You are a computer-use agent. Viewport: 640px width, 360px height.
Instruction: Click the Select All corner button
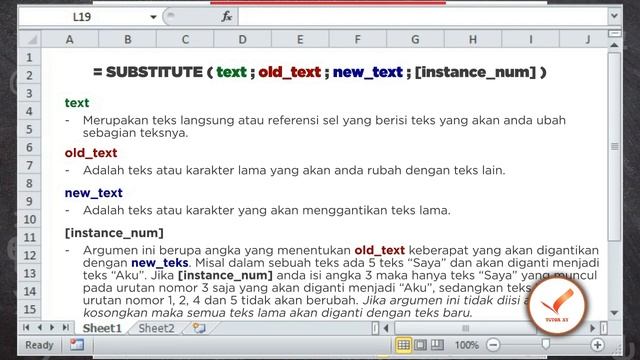[x=30, y=40]
